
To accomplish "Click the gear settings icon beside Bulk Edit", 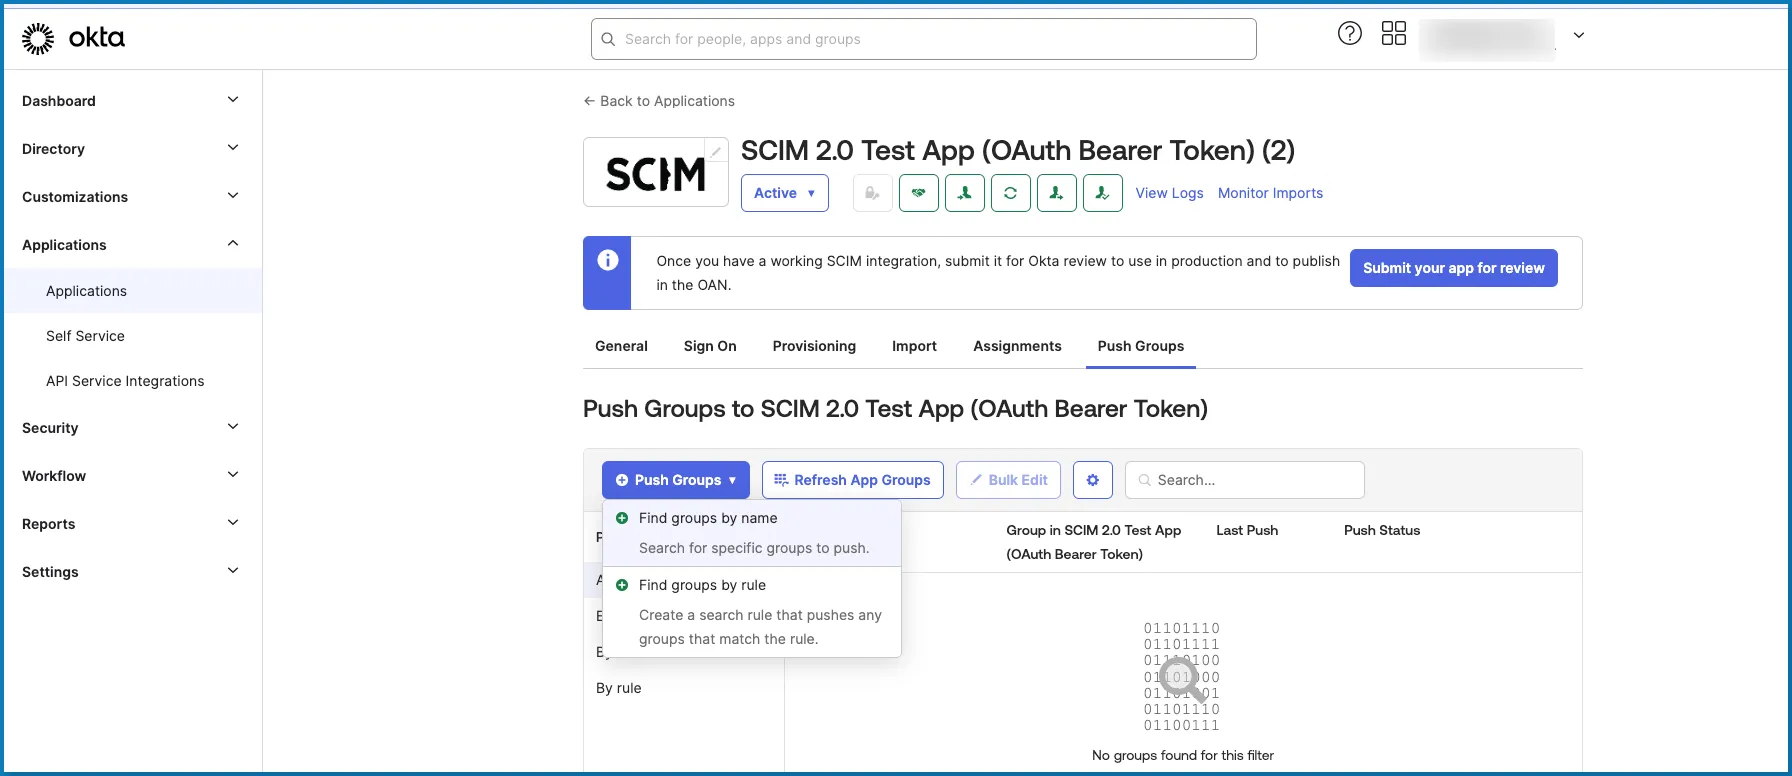I will pyautogui.click(x=1092, y=480).
